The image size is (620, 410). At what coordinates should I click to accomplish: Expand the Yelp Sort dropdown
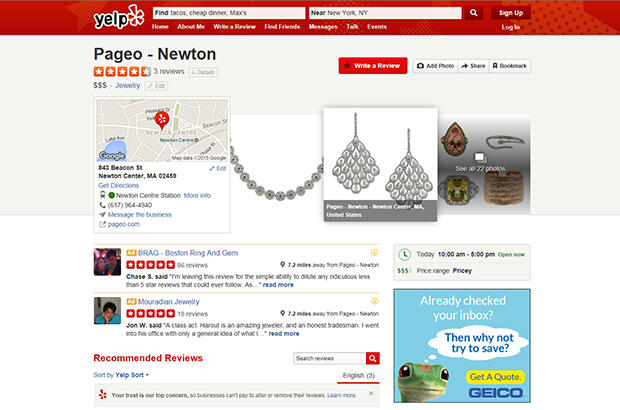pos(132,375)
